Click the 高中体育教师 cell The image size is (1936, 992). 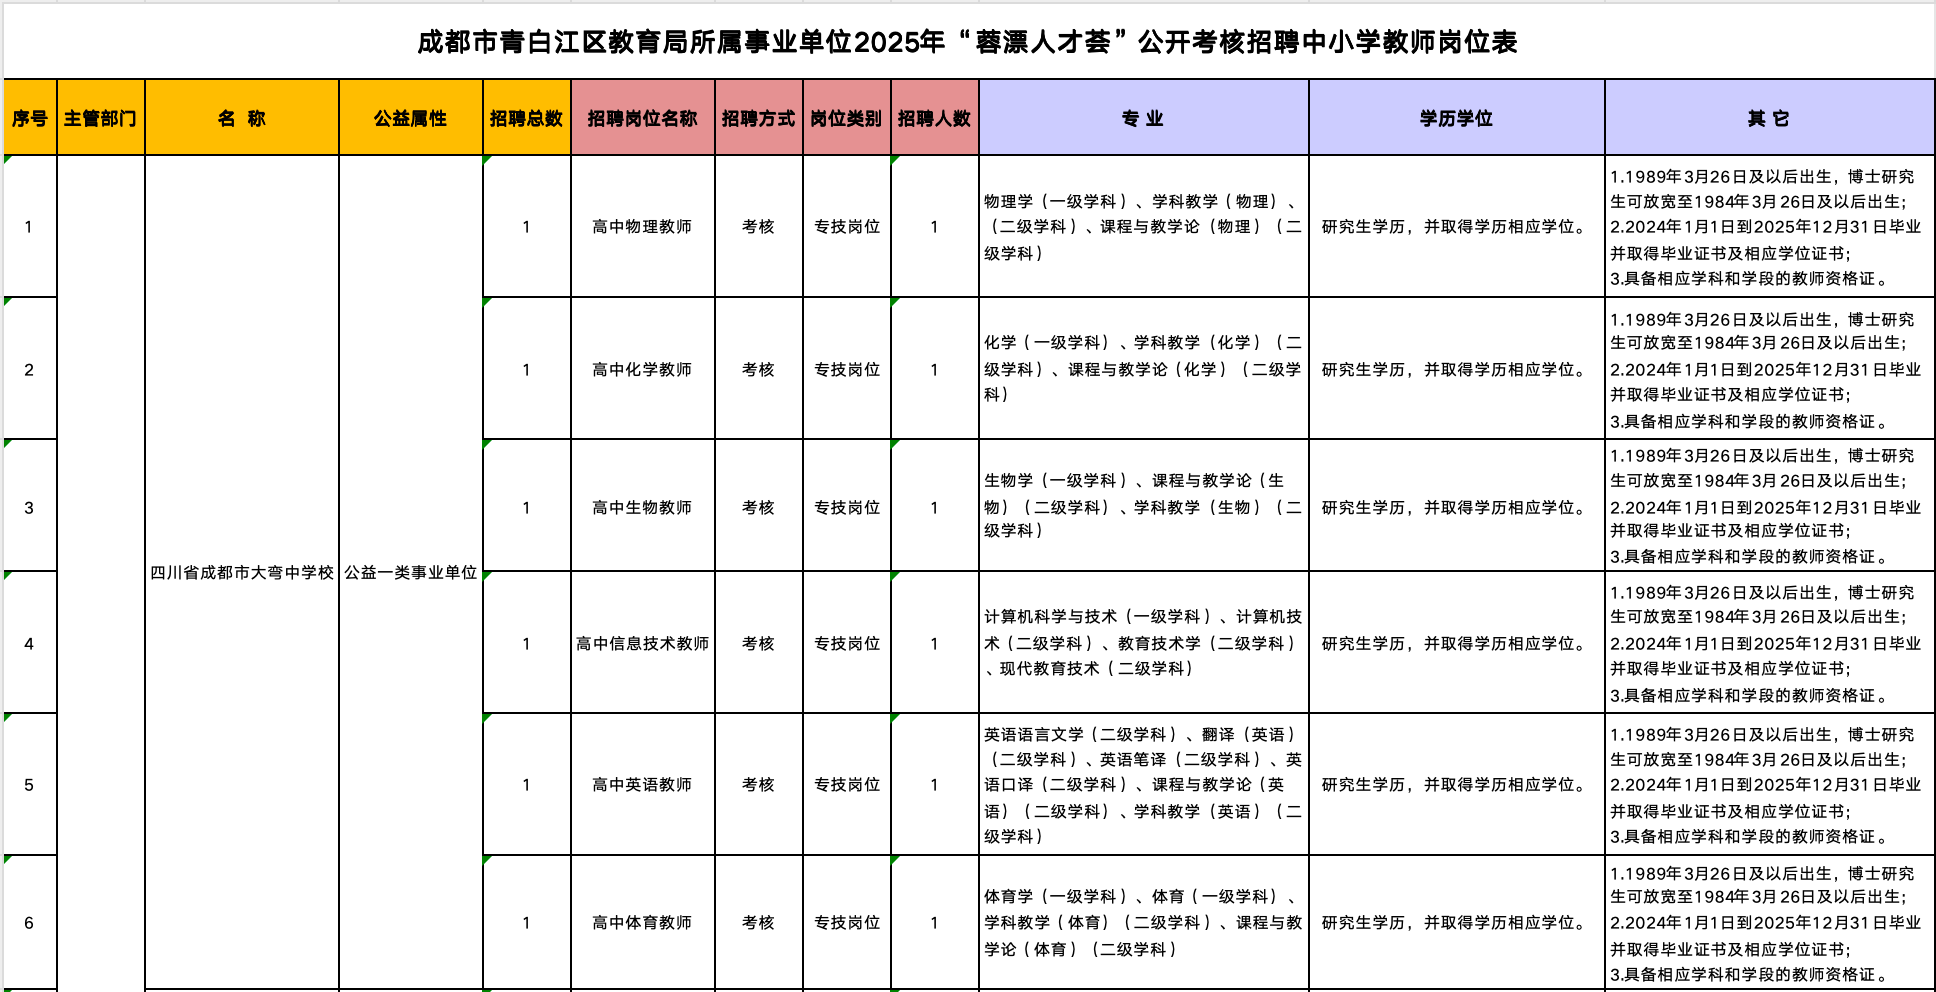(642, 923)
